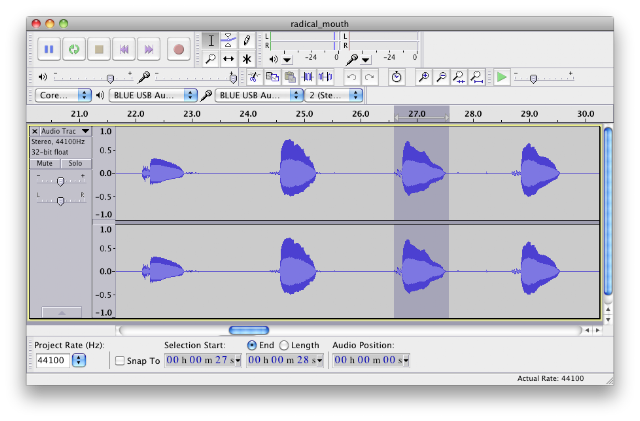
Task: Click the 'Actual Rate: 44100' status text
Action: (x=550, y=379)
